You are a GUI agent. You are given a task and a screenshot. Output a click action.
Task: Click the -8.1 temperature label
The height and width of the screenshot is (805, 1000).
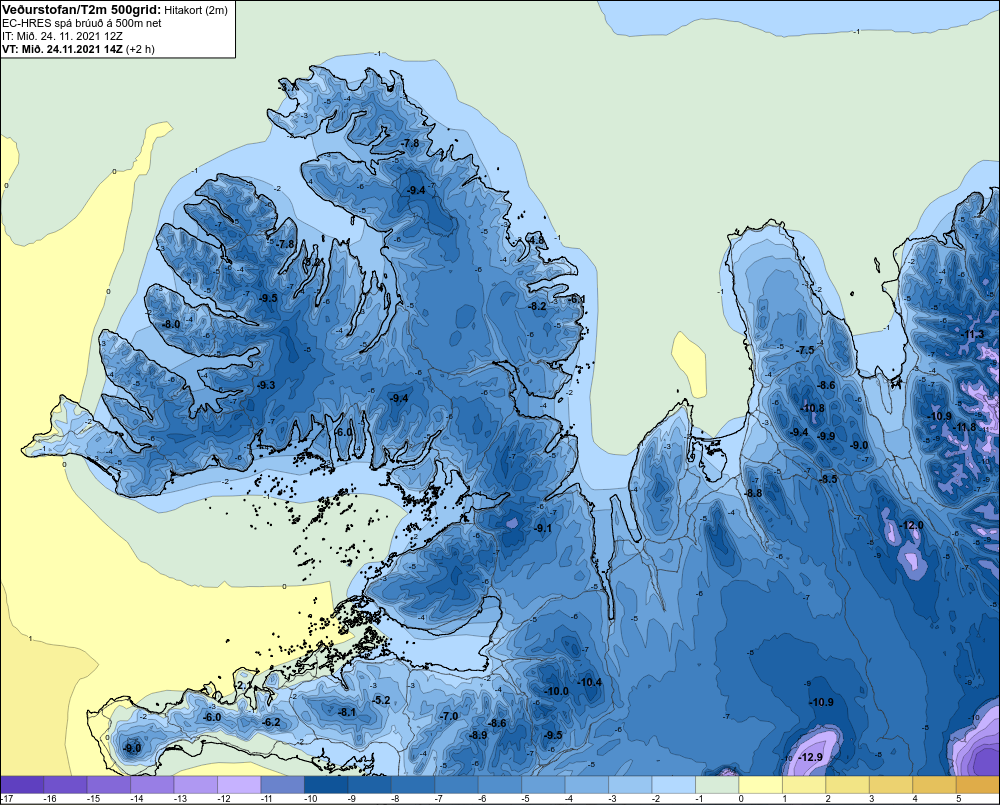pos(347,712)
